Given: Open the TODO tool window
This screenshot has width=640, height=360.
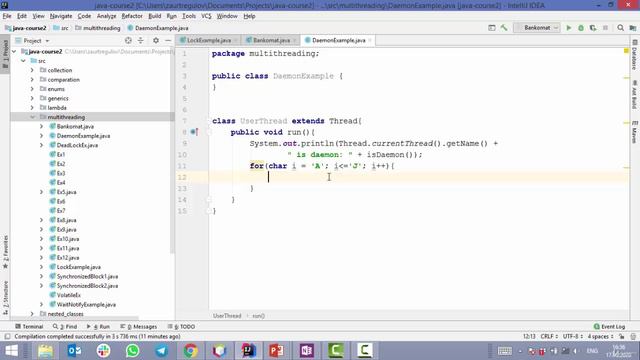Looking at the screenshot, I should pos(181,327).
